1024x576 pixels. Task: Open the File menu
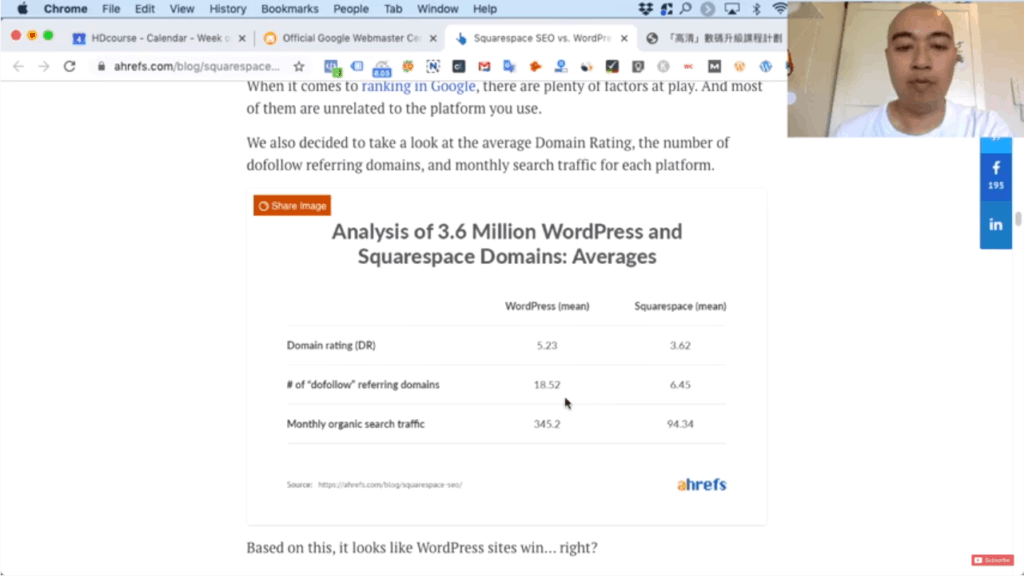pos(110,8)
